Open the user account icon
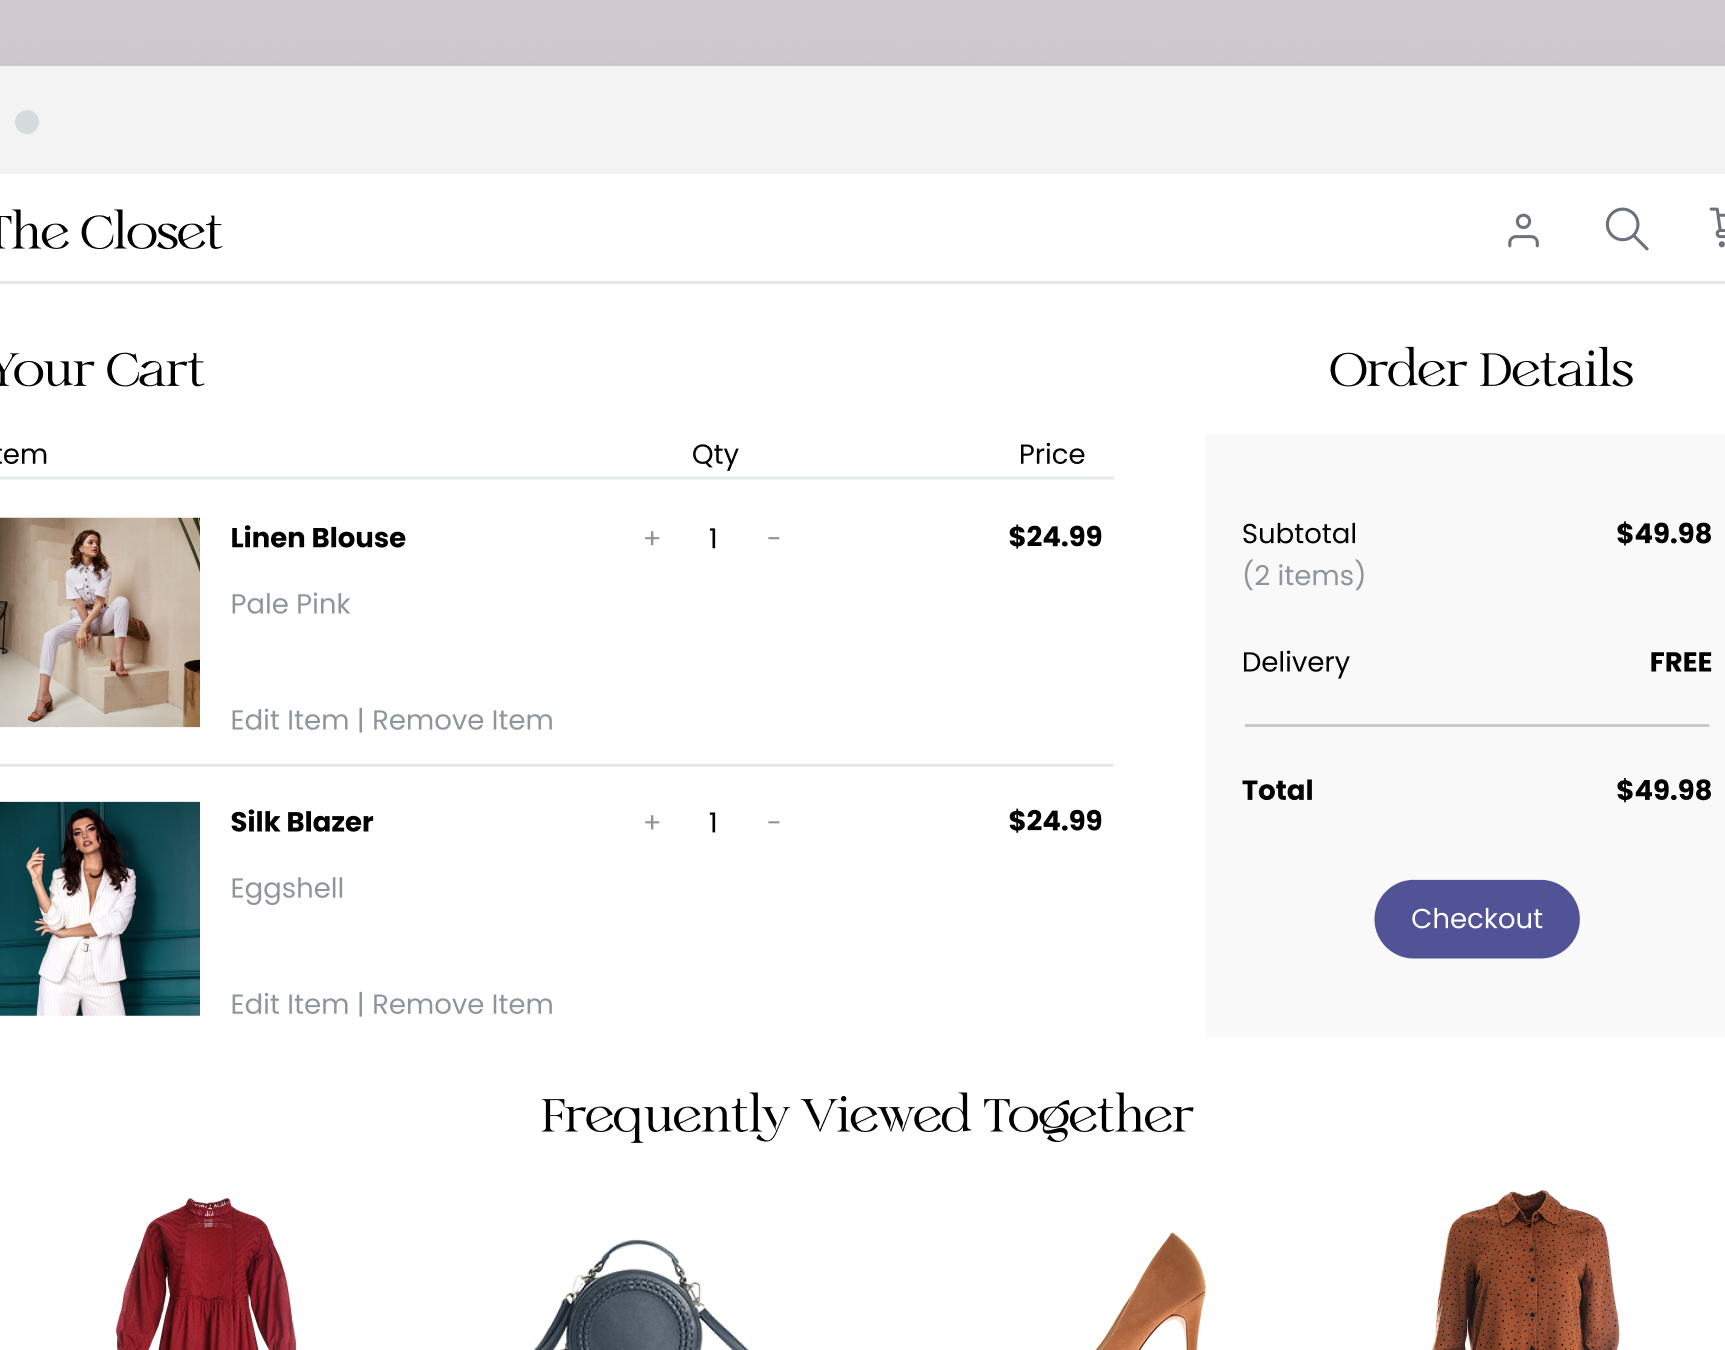The height and width of the screenshot is (1350, 1725). click(x=1523, y=230)
